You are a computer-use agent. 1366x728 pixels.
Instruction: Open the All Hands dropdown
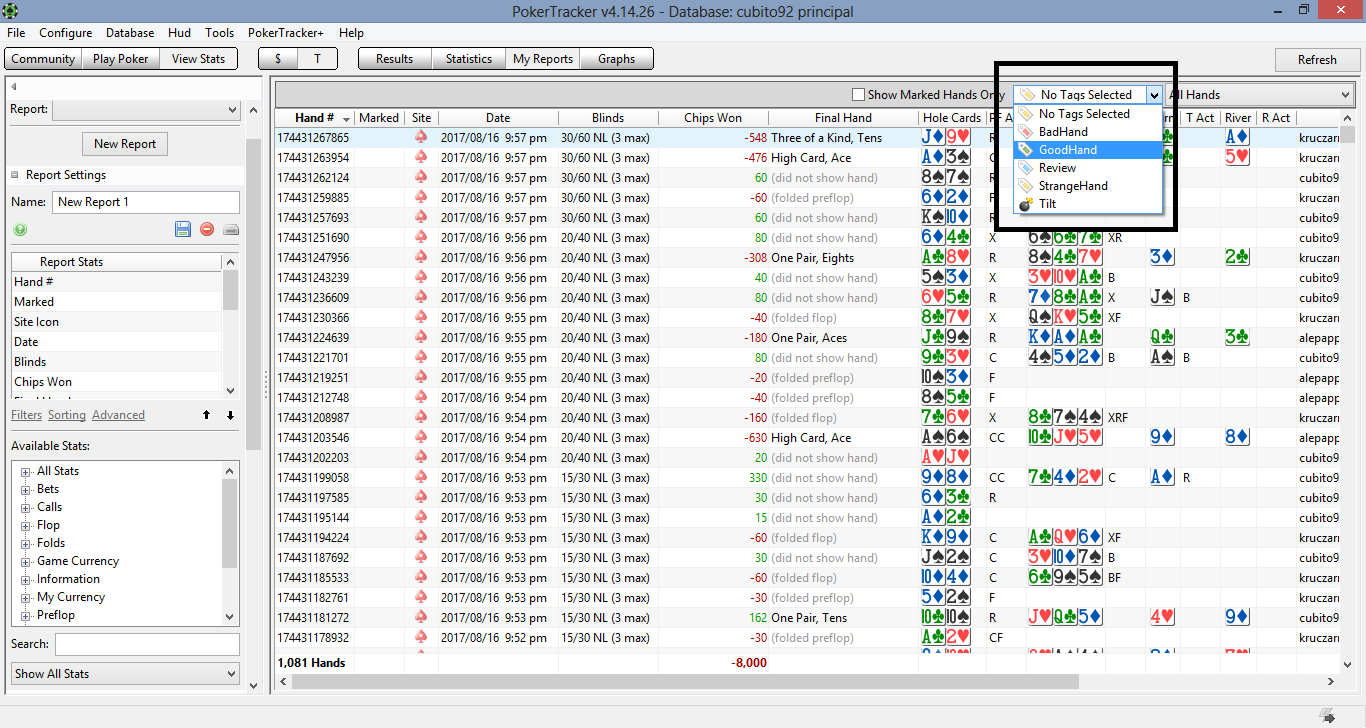point(1258,95)
